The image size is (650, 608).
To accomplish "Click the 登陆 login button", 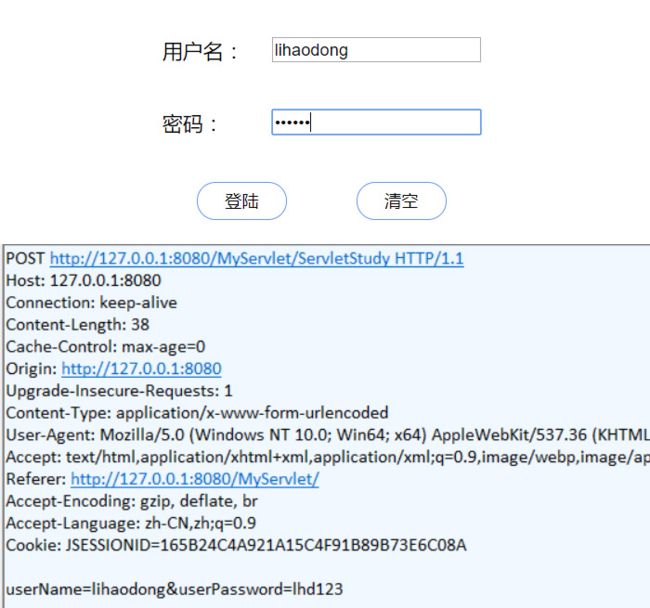I will pyautogui.click(x=242, y=201).
